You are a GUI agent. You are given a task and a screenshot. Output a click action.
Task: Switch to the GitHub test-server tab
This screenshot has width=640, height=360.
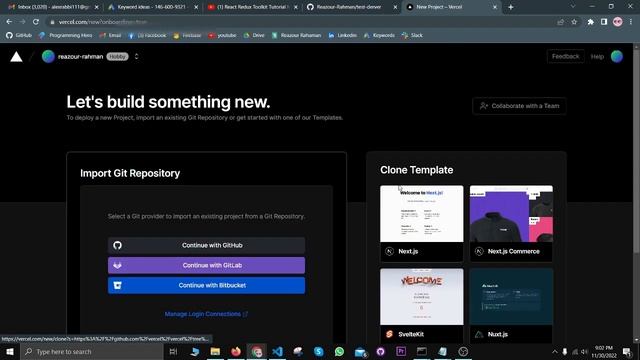click(x=351, y=7)
